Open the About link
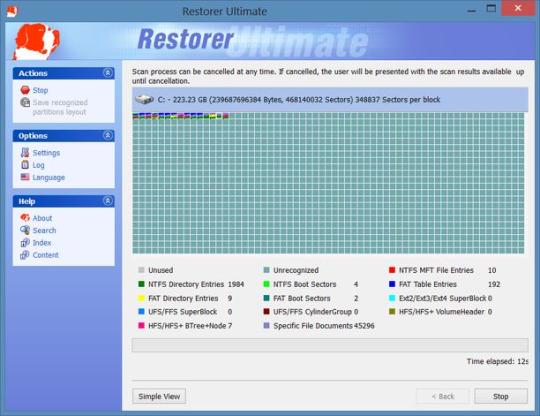The width and height of the screenshot is (540, 416). 42,218
